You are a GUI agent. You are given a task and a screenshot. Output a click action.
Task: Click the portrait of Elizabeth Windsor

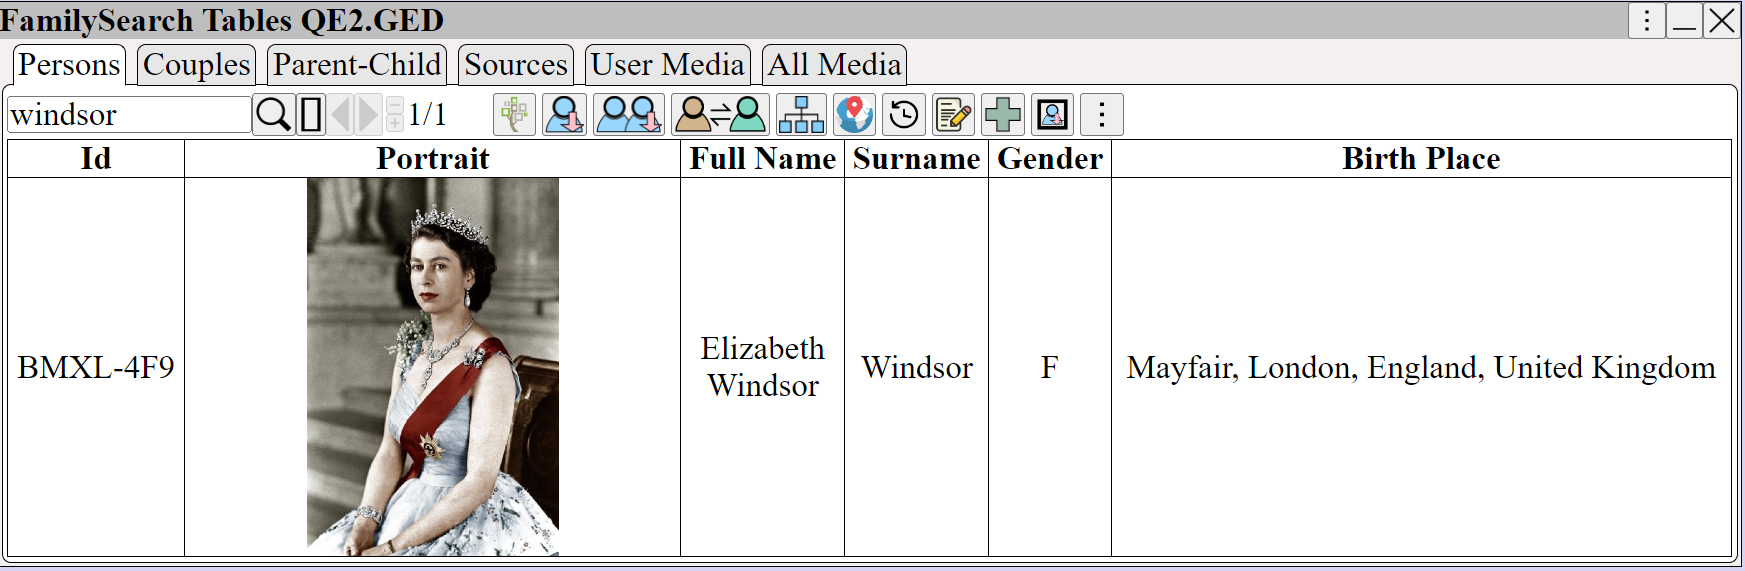(x=433, y=367)
